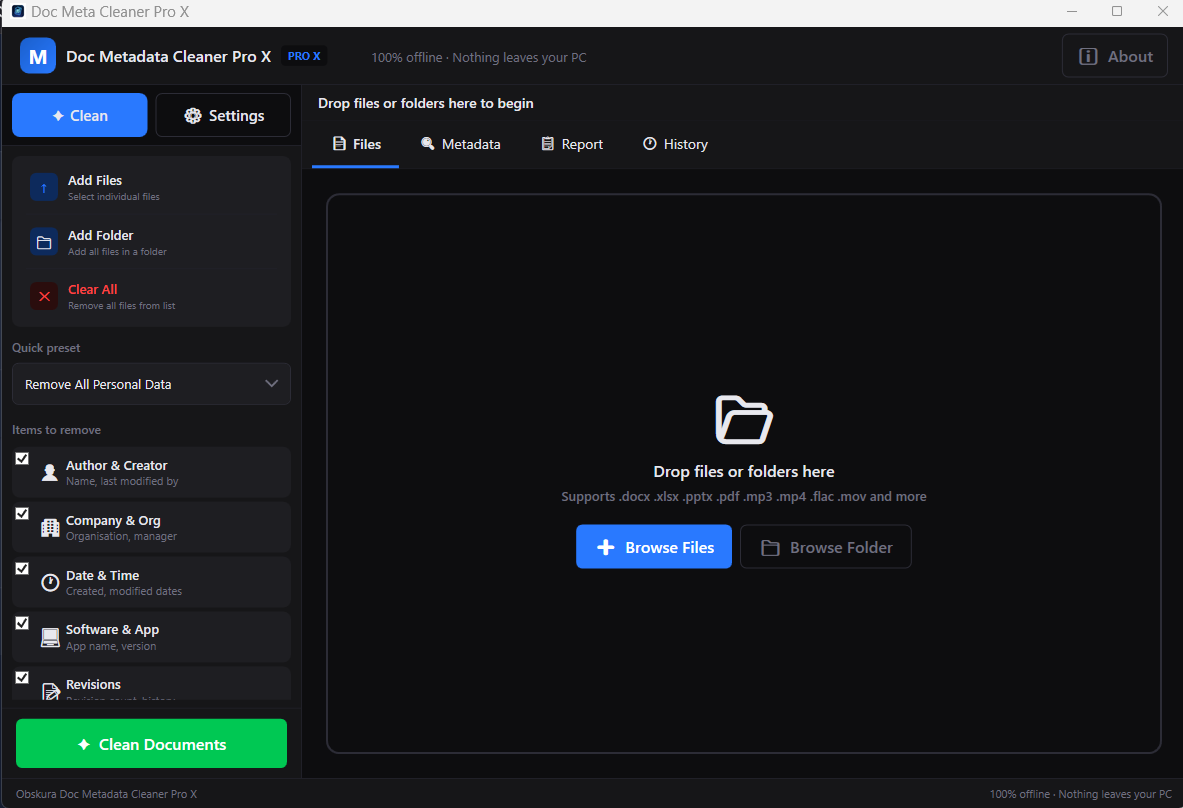Viewport: 1183px width, 808px height.
Task: Click the green Clean Documents button
Action: point(151,744)
